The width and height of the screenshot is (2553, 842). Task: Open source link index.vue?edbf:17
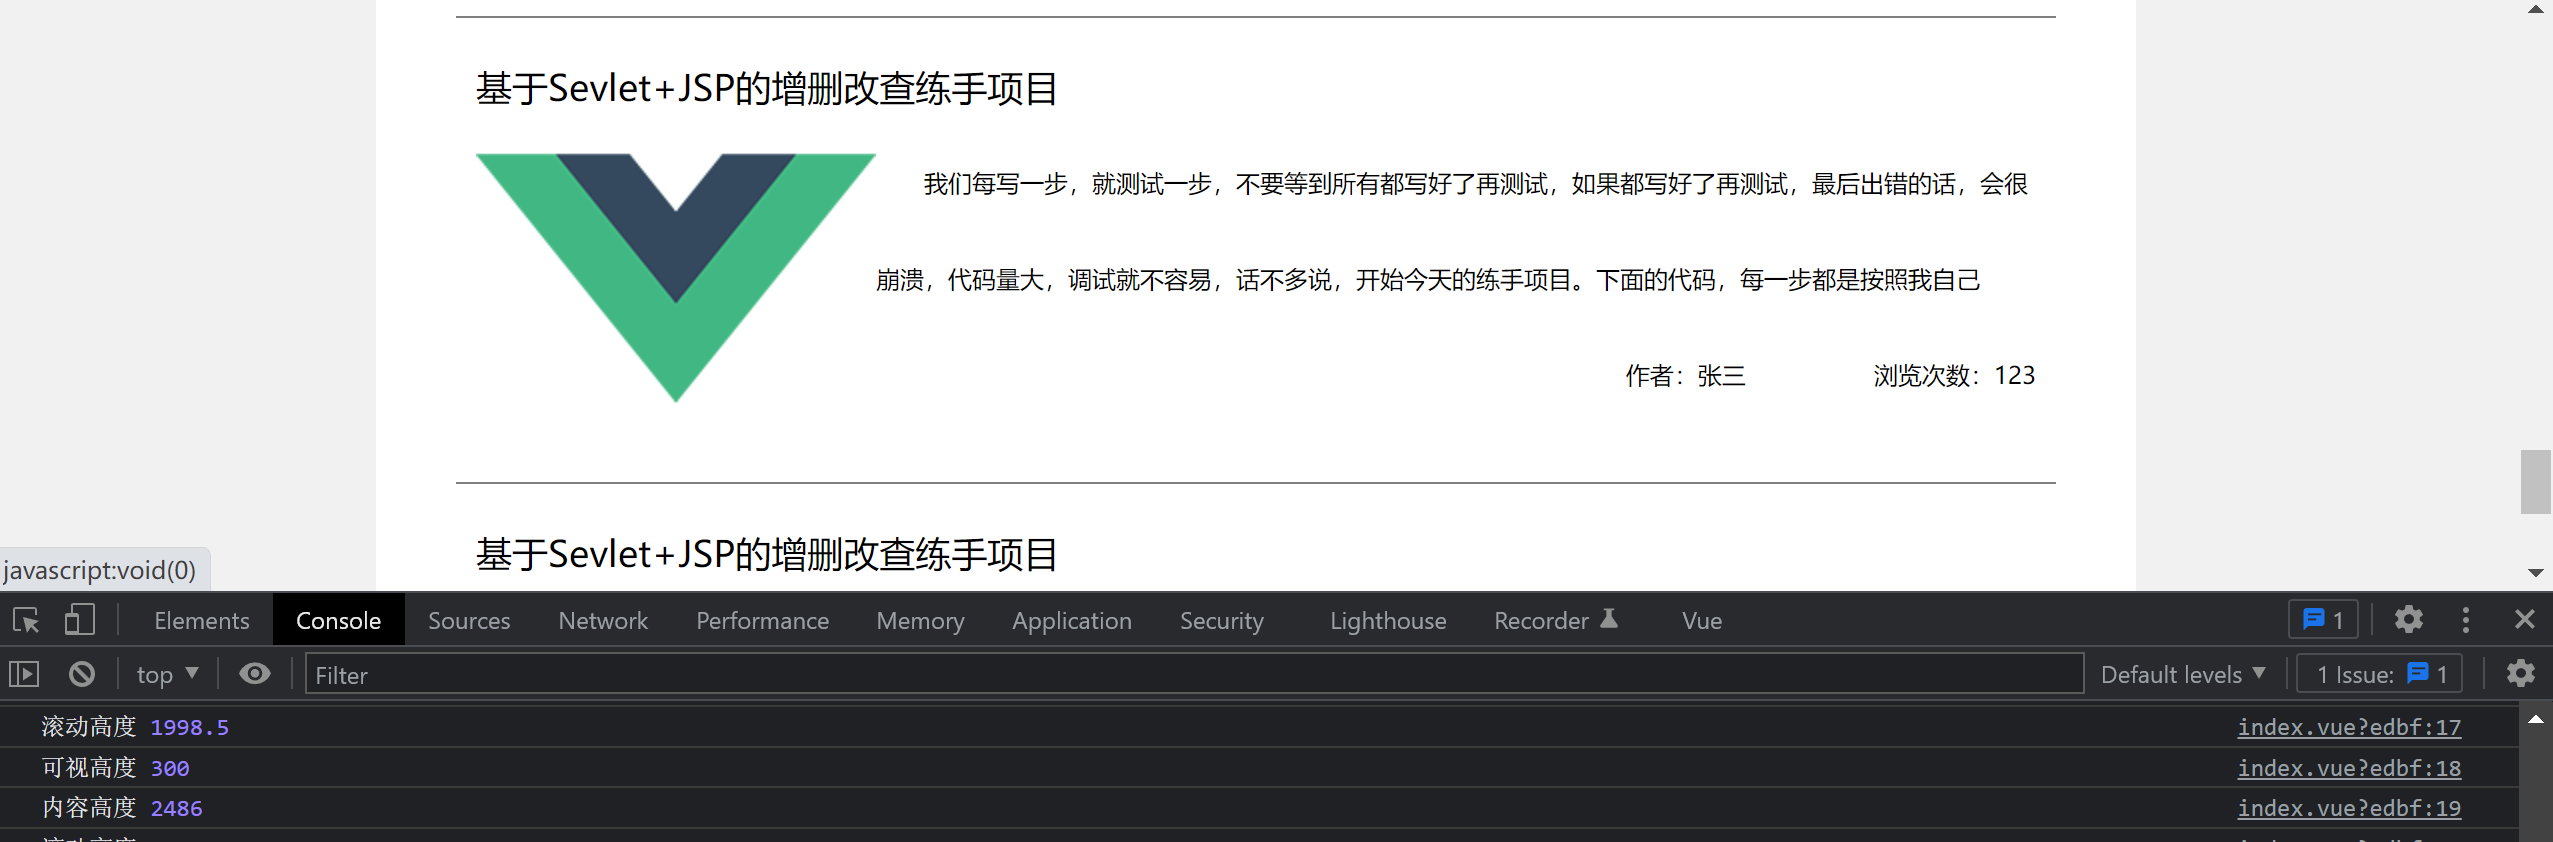[2349, 727]
